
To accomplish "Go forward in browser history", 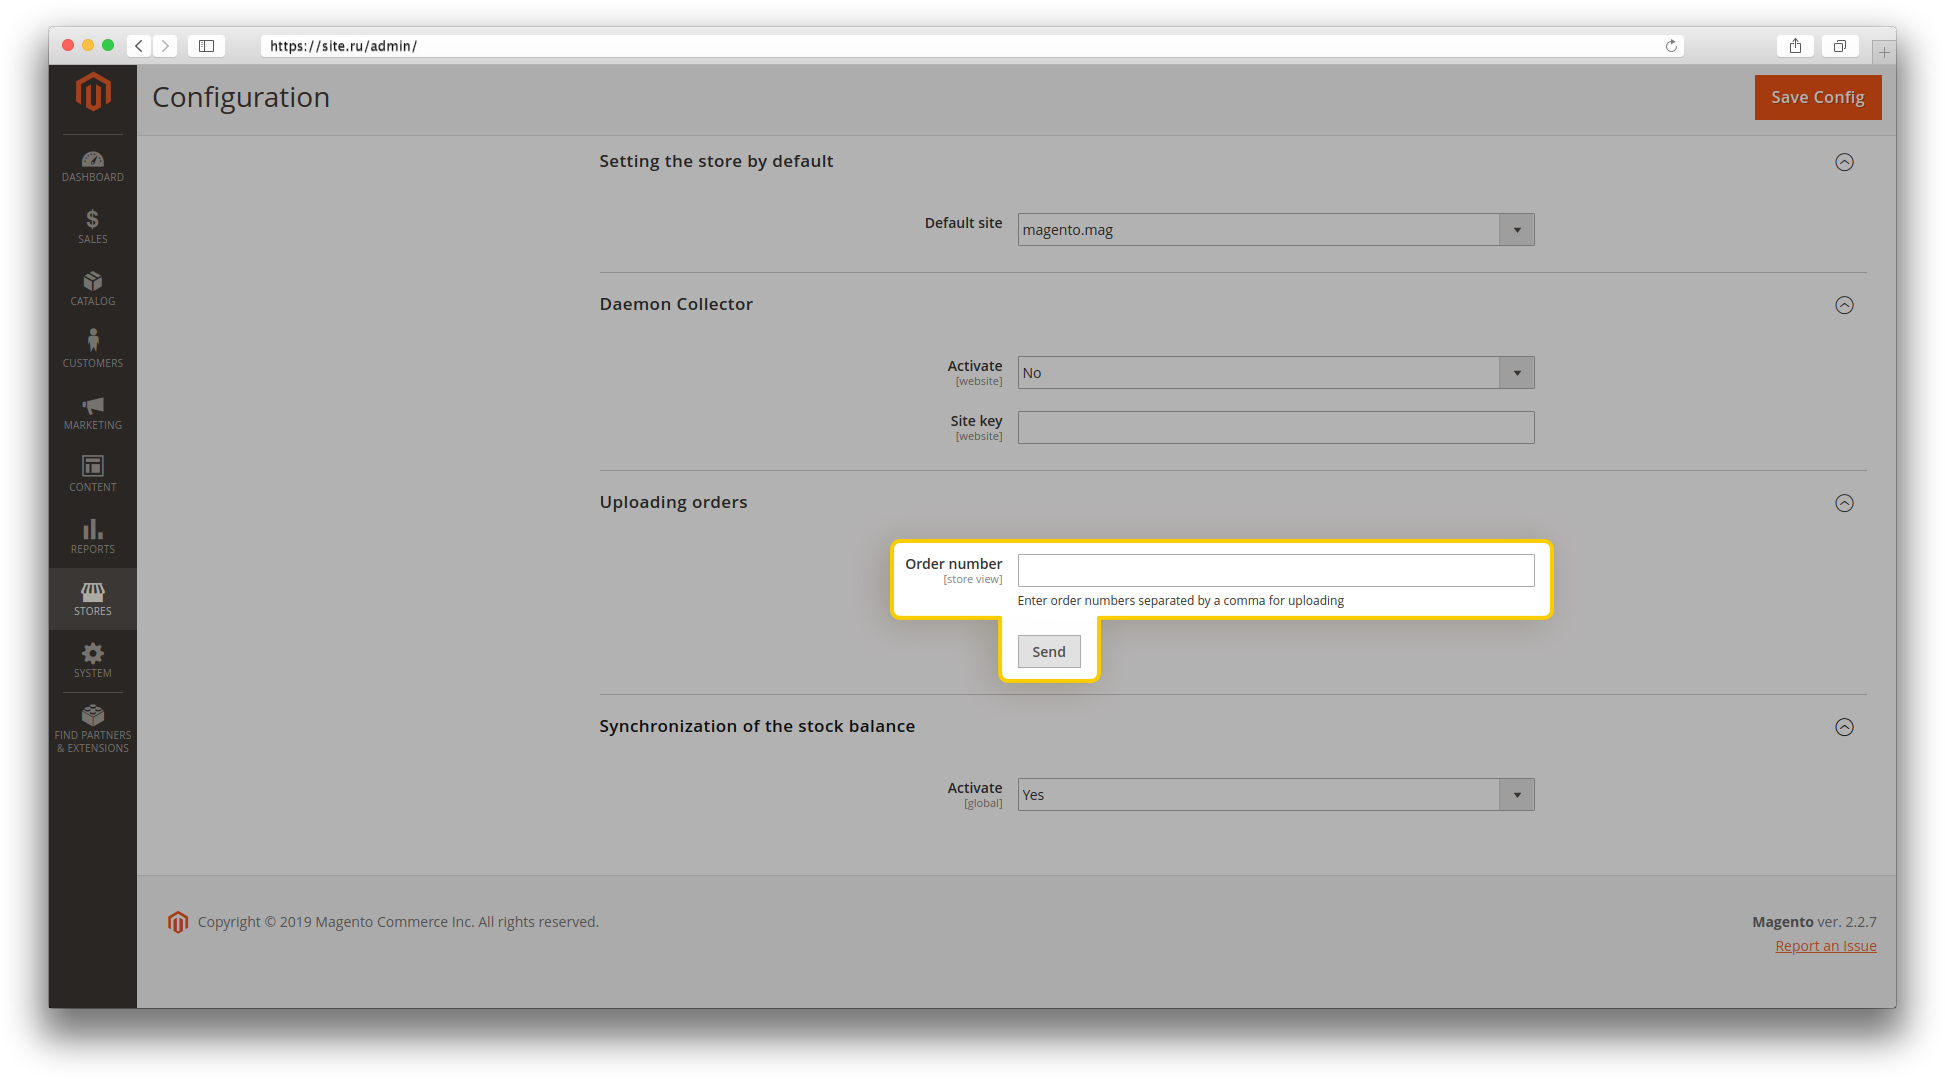I will [x=166, y=46].
